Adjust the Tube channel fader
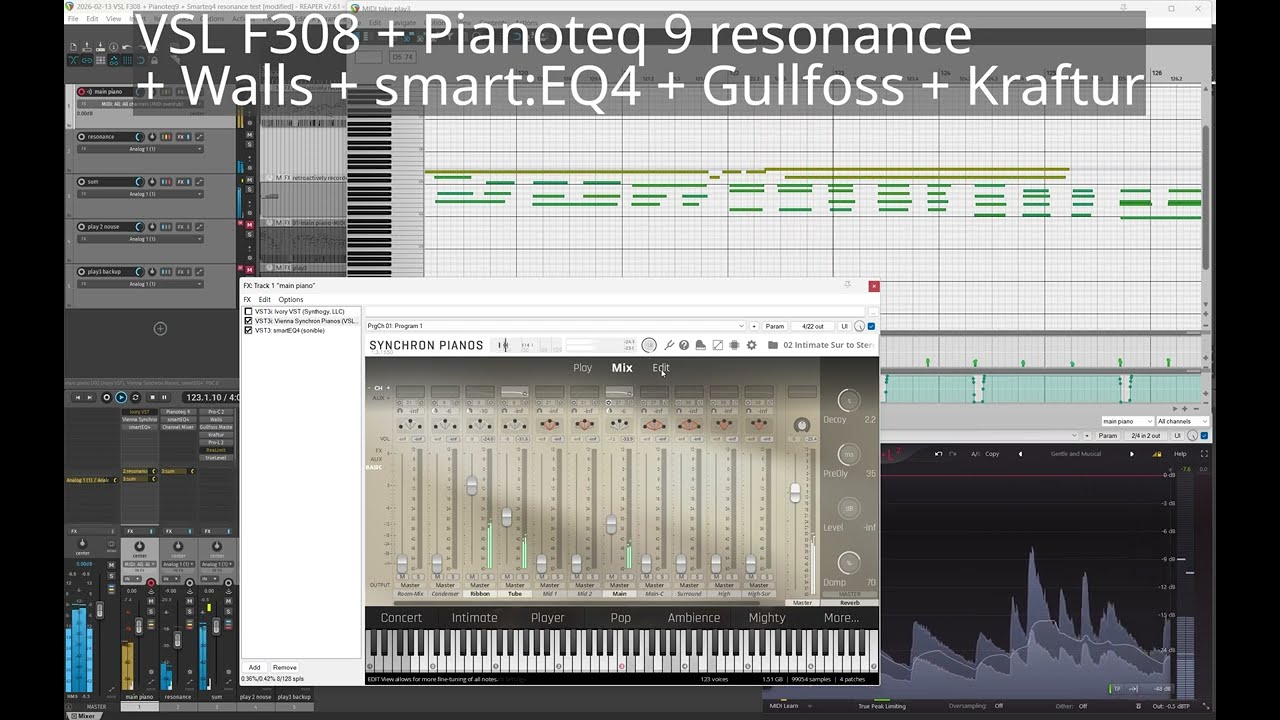Image resolution: width=1280 pixels, height=720 pixels. pyautogui.click(x=506, y=517)
